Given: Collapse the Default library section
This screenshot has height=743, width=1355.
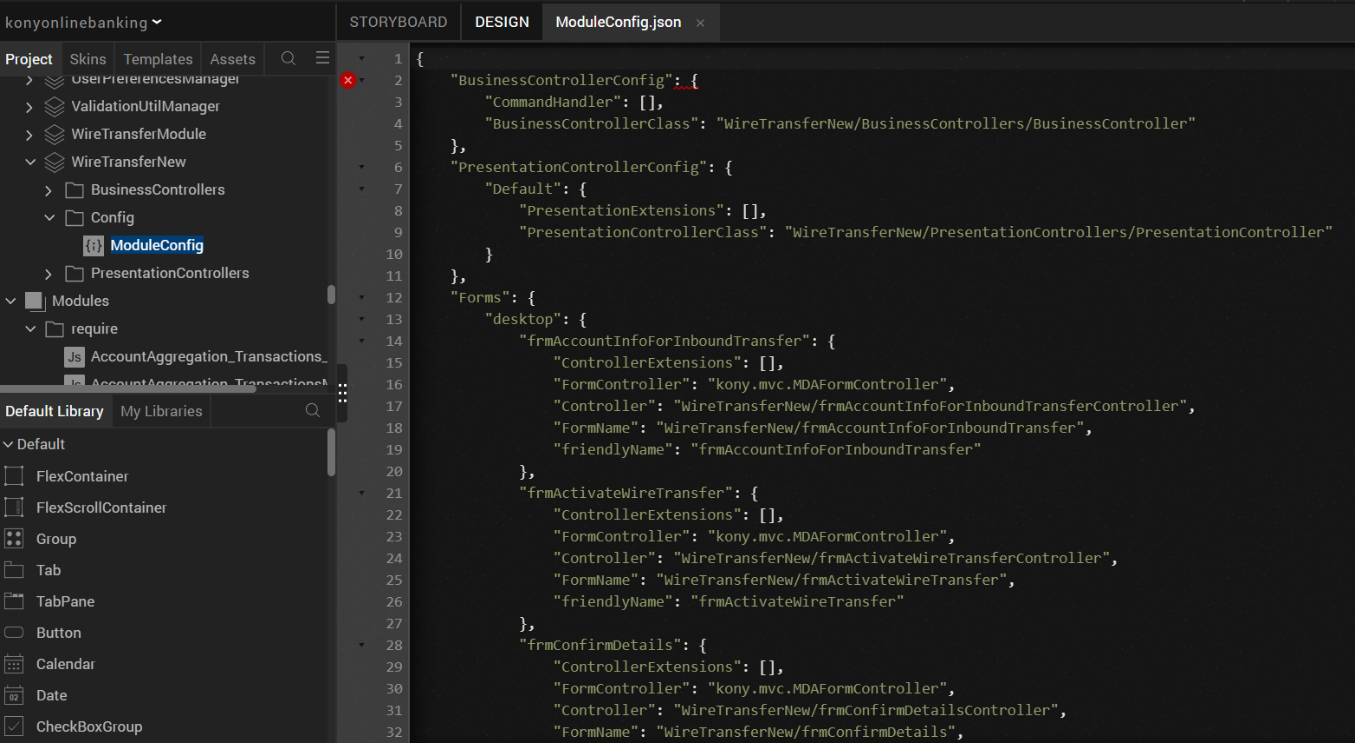Looking at the screenshot, I should [8, 444].
